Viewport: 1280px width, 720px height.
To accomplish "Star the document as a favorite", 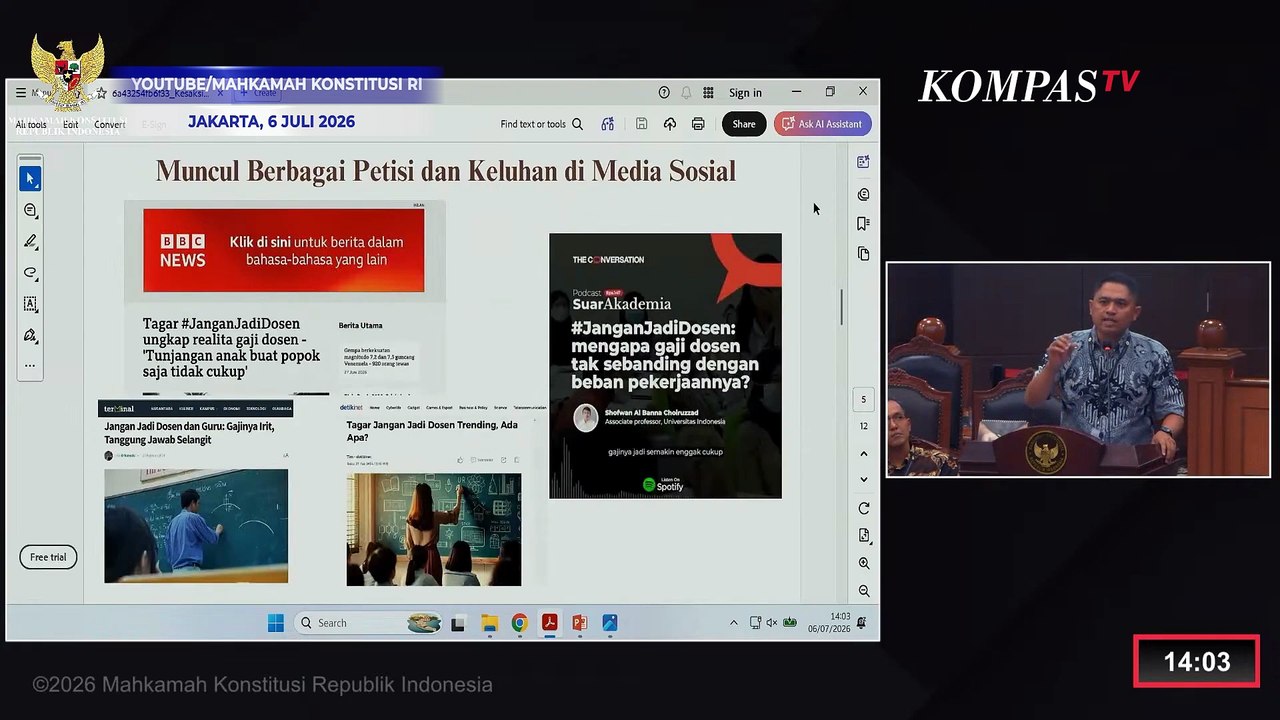I will tap(101, 93).
